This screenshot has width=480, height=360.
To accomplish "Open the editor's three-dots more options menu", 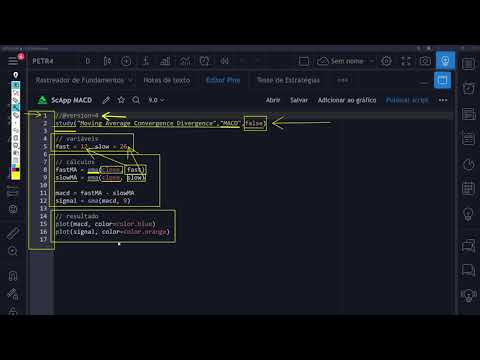I will tap(443, 100).
